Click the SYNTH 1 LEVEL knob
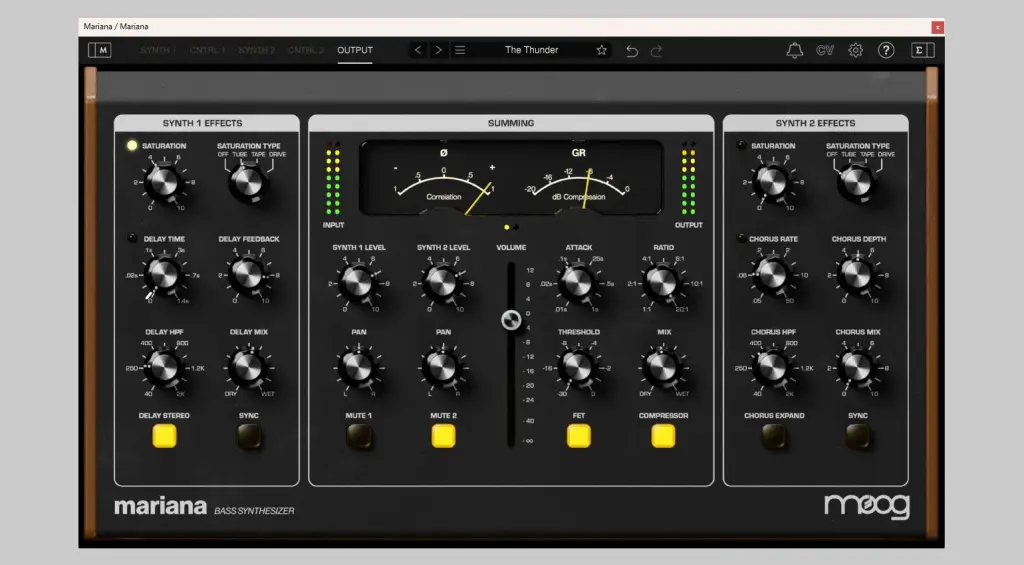This screenshot has width=1024, height=565. tap(358, 283)
